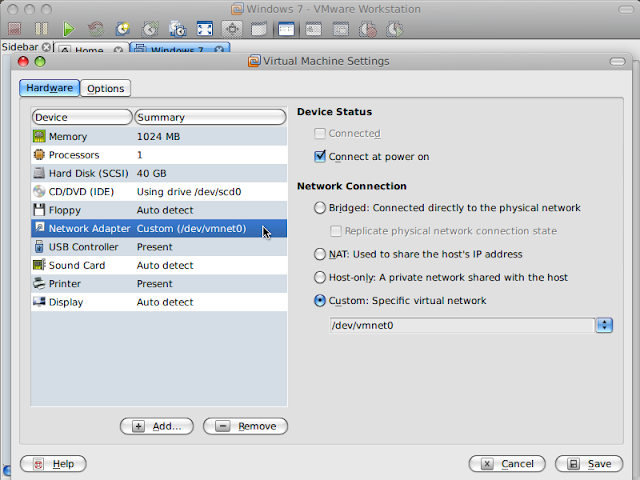Switch to the Options tab

coord(105,88)
